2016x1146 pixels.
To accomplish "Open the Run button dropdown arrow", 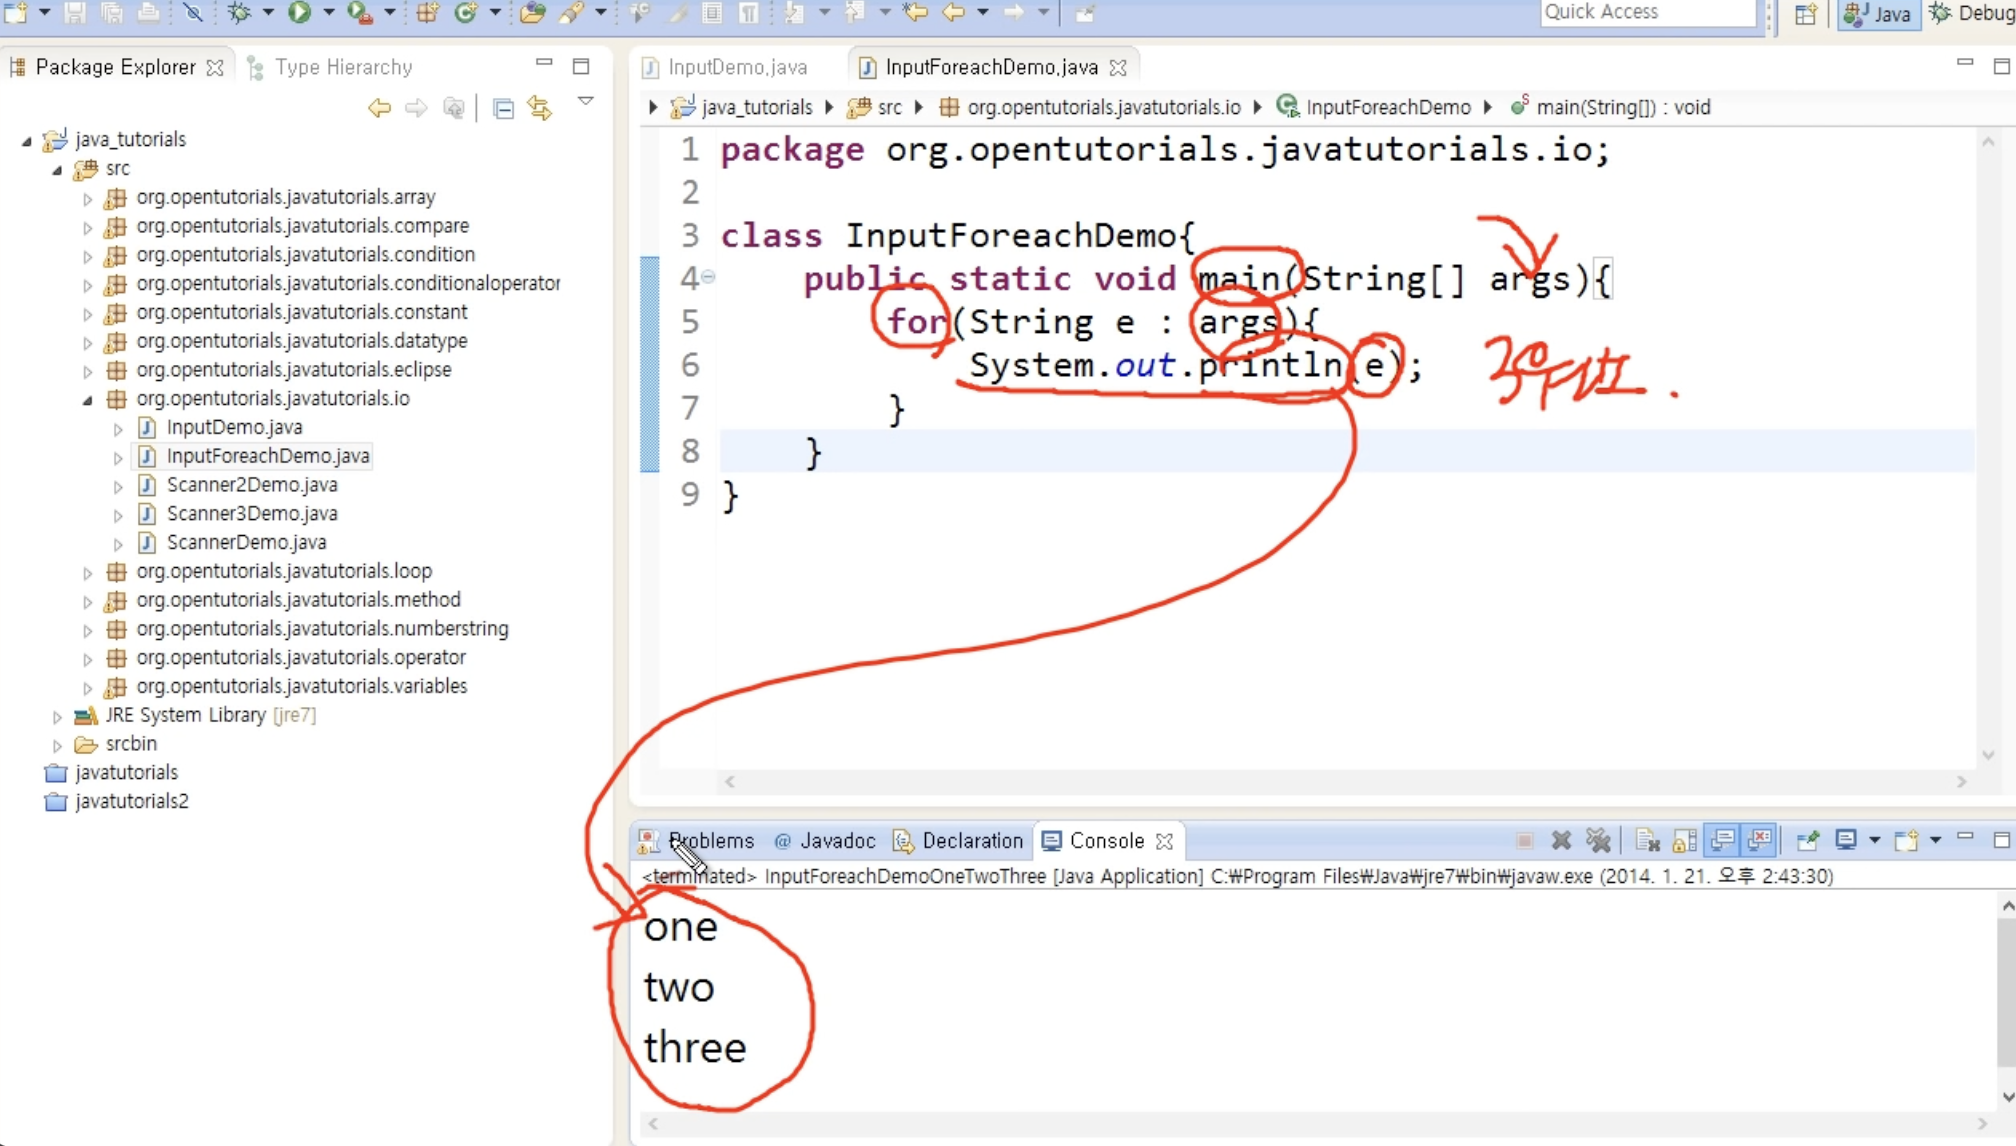I will [x=328, y=12].
